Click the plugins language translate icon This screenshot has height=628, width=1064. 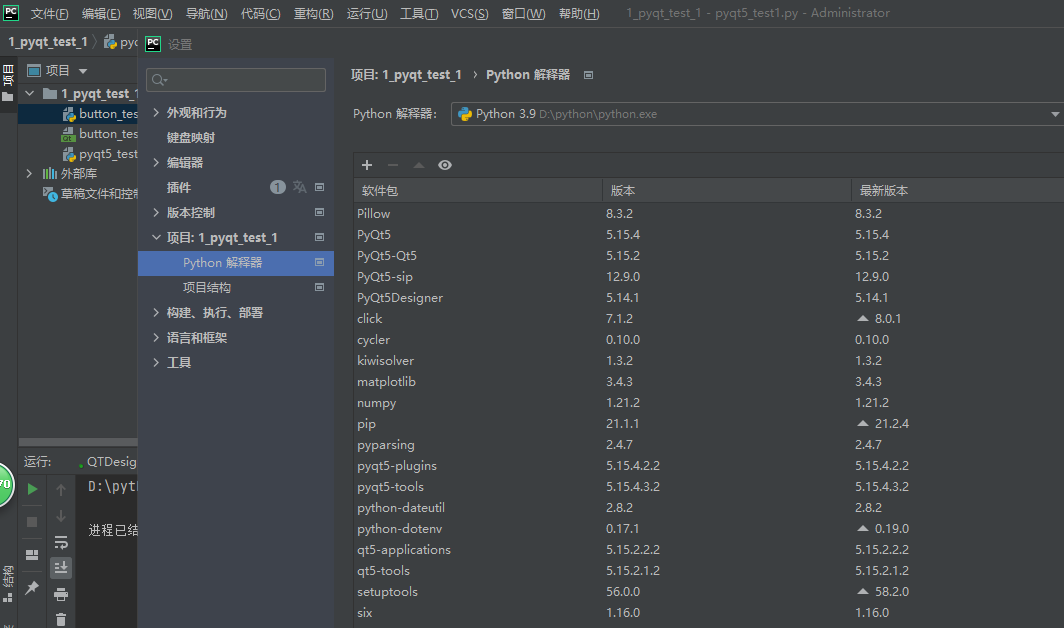[x=299, y=187]
